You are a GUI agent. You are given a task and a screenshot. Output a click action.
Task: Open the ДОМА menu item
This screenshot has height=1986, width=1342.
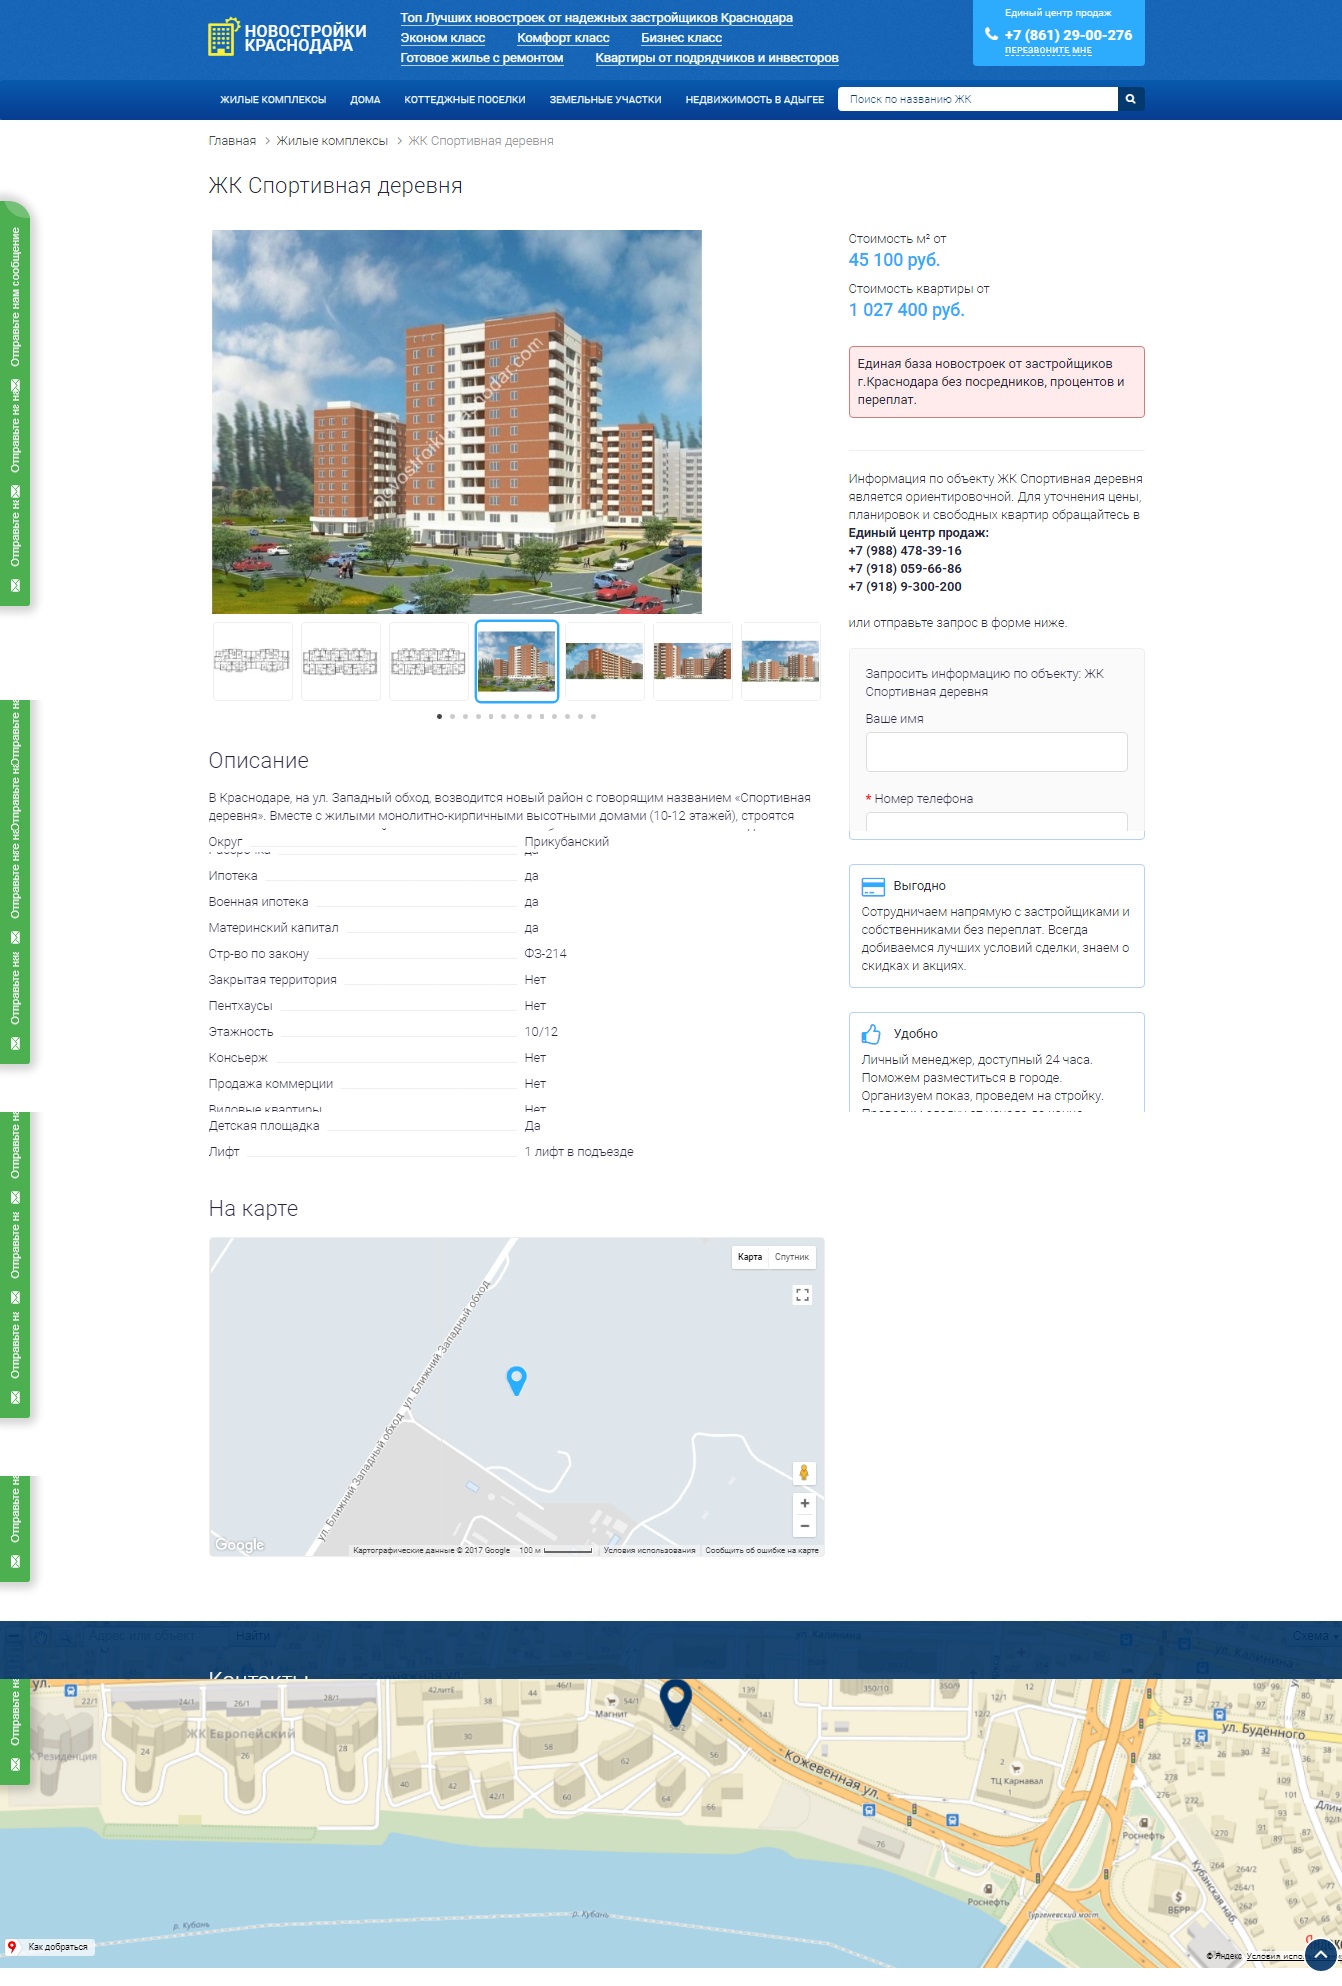365,100
